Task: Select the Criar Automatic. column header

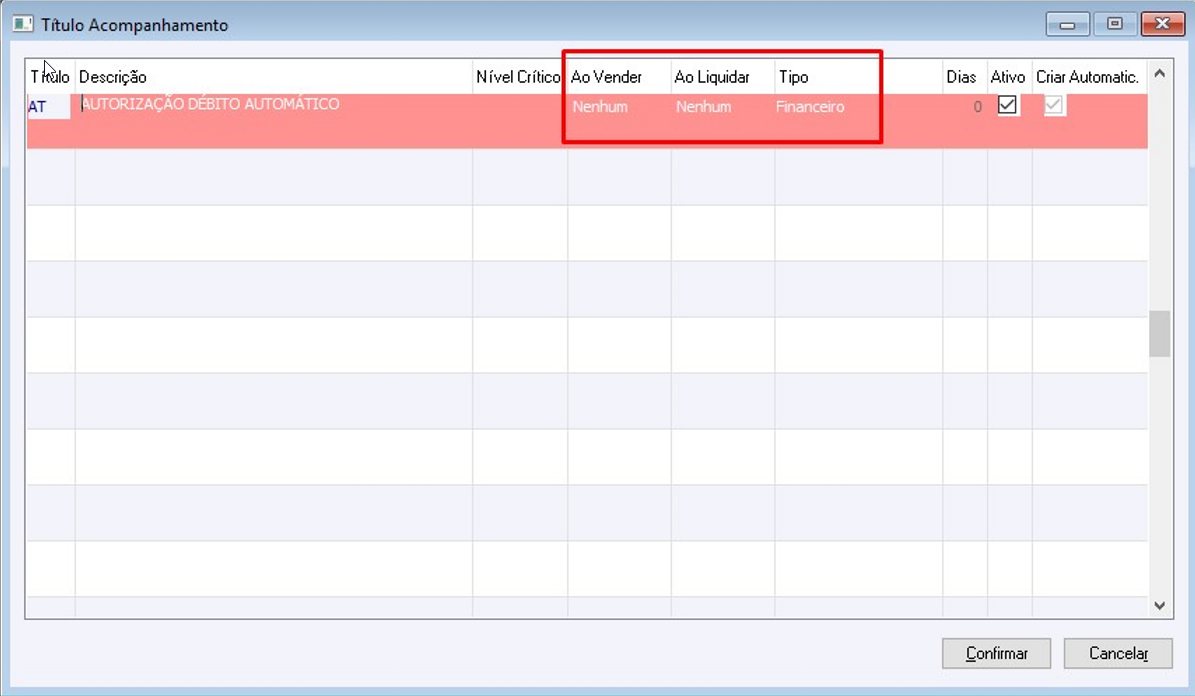Action: tap(1089, 77)
